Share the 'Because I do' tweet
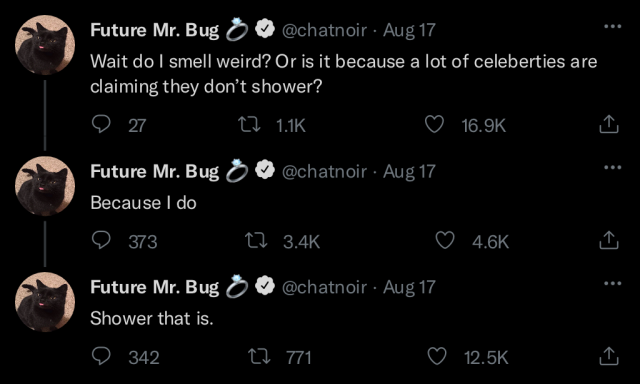The image size is (640, 384). click(609, 240)
